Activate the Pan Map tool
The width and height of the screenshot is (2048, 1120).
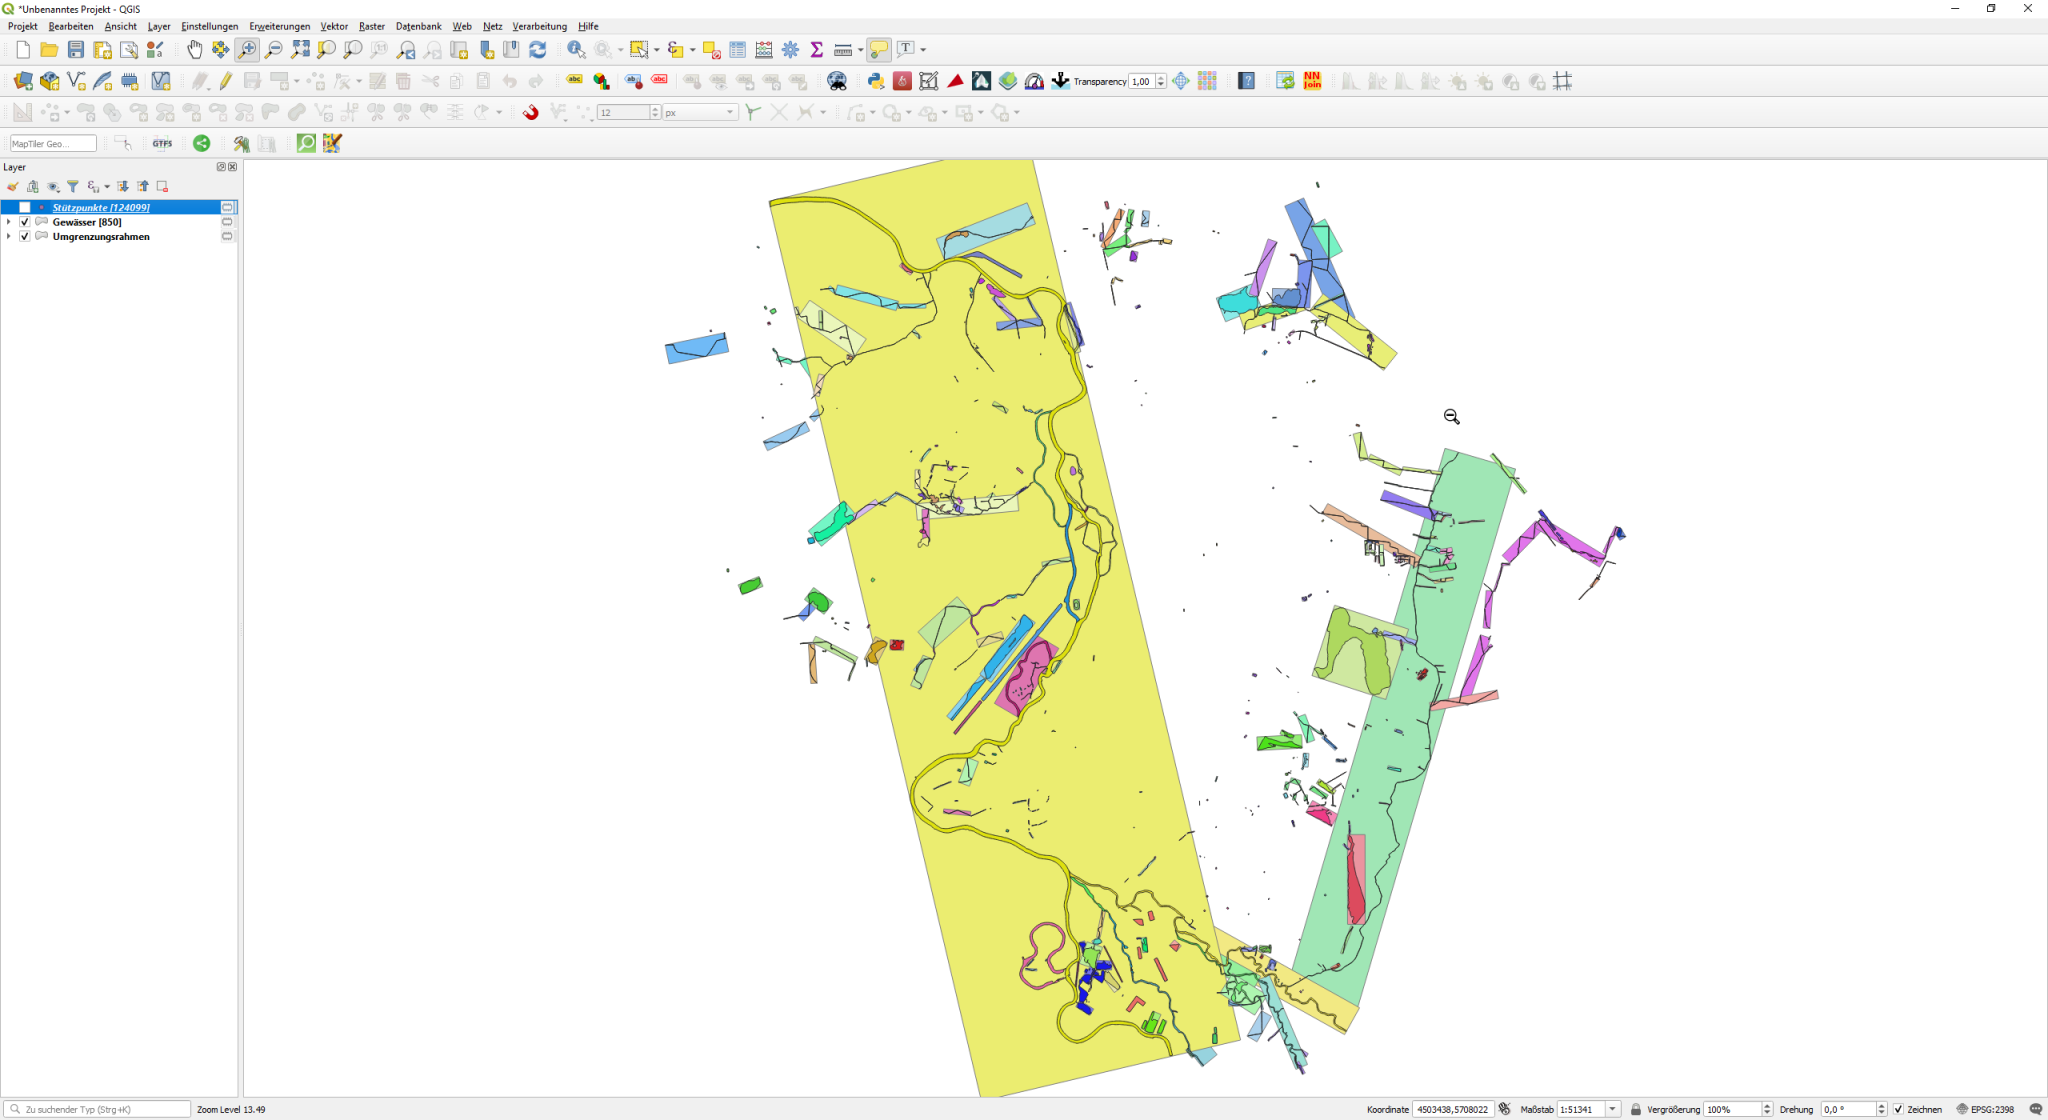(x=193, y=49)
